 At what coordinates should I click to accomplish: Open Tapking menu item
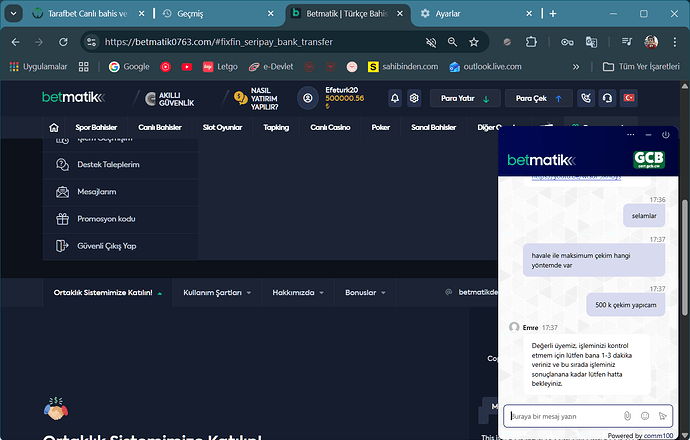click(x=276, y=128)
